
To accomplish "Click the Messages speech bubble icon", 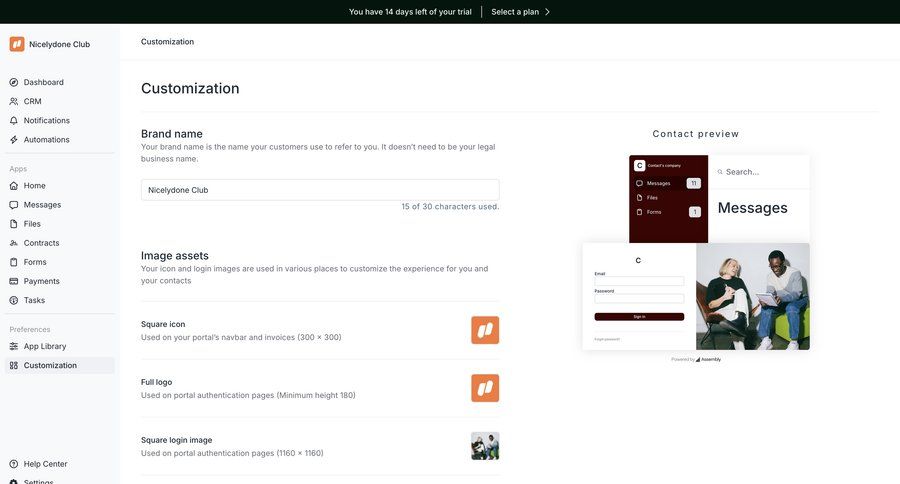I will [x=14, y=204].
